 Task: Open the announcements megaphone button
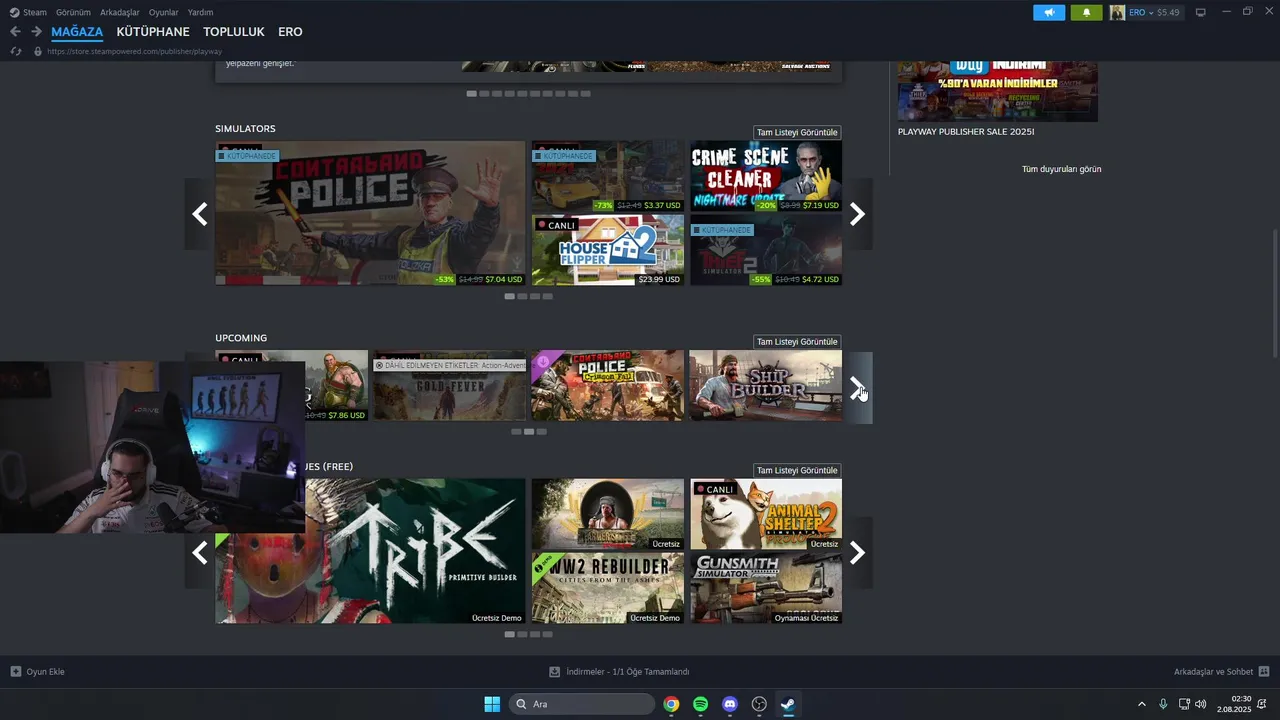coord(1049,12)
